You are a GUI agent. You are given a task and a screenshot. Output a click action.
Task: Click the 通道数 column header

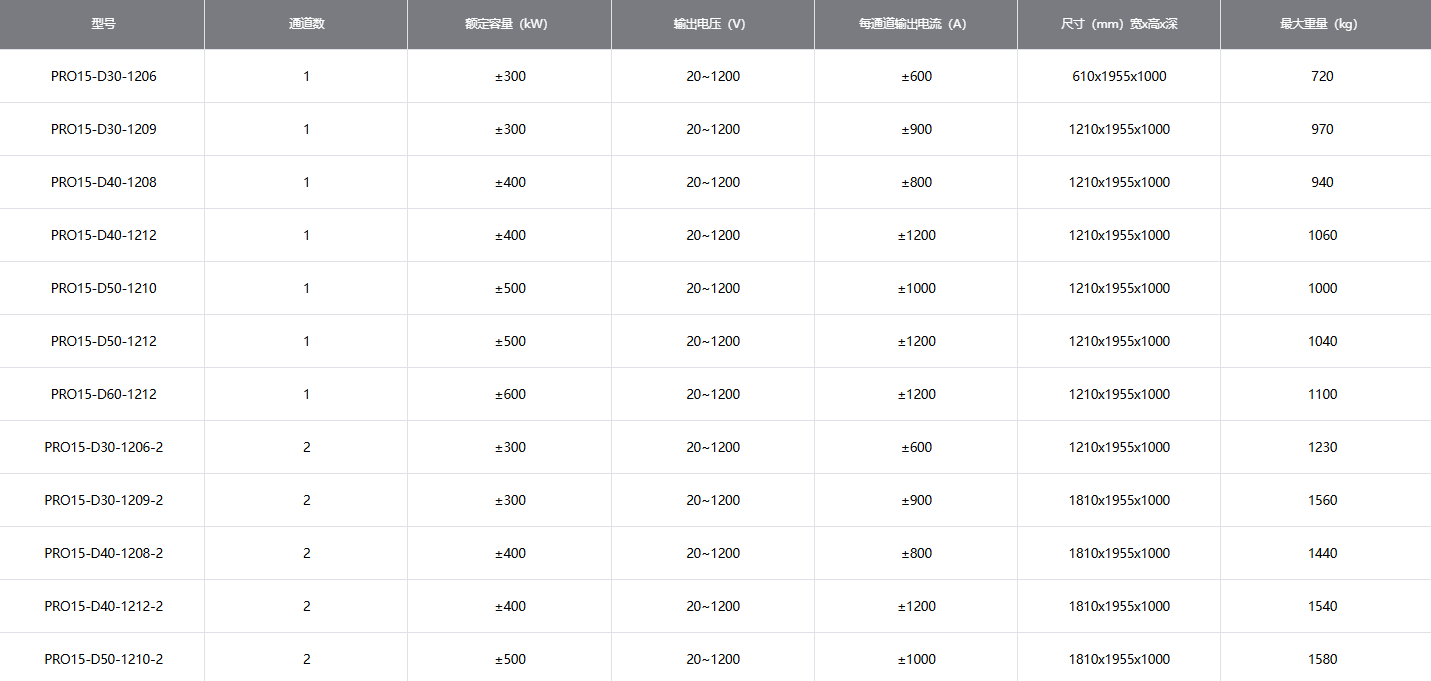click(306, 24)
